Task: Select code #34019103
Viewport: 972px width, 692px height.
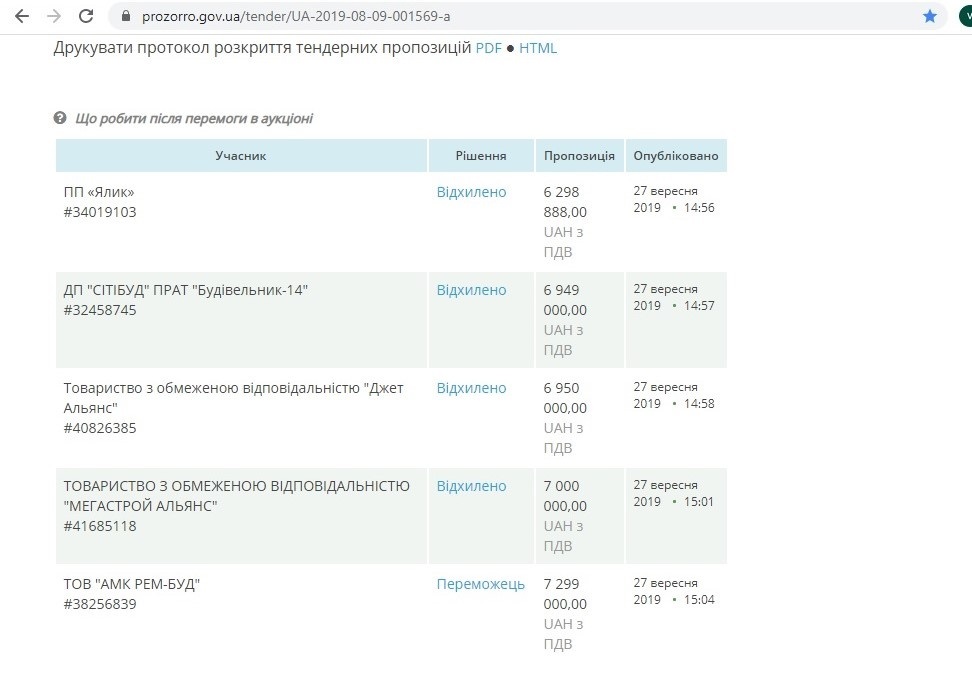Action: 100,212
